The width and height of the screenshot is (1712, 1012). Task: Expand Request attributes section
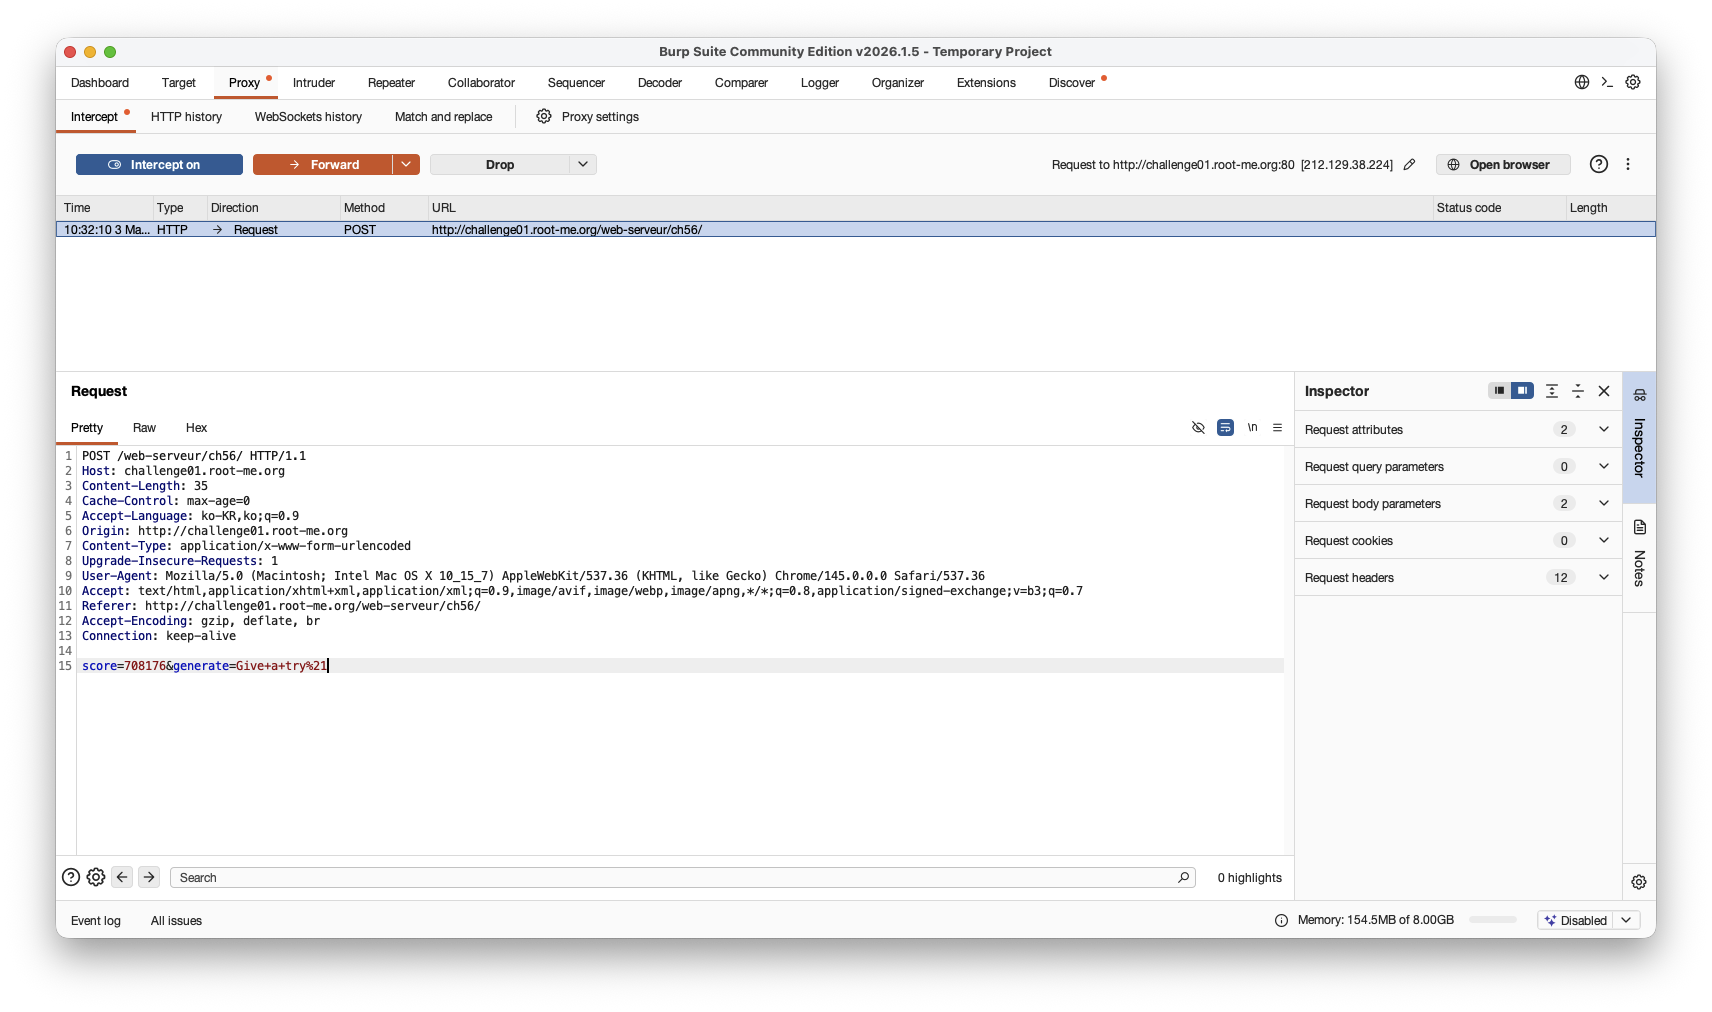[x=1604, y=429]
